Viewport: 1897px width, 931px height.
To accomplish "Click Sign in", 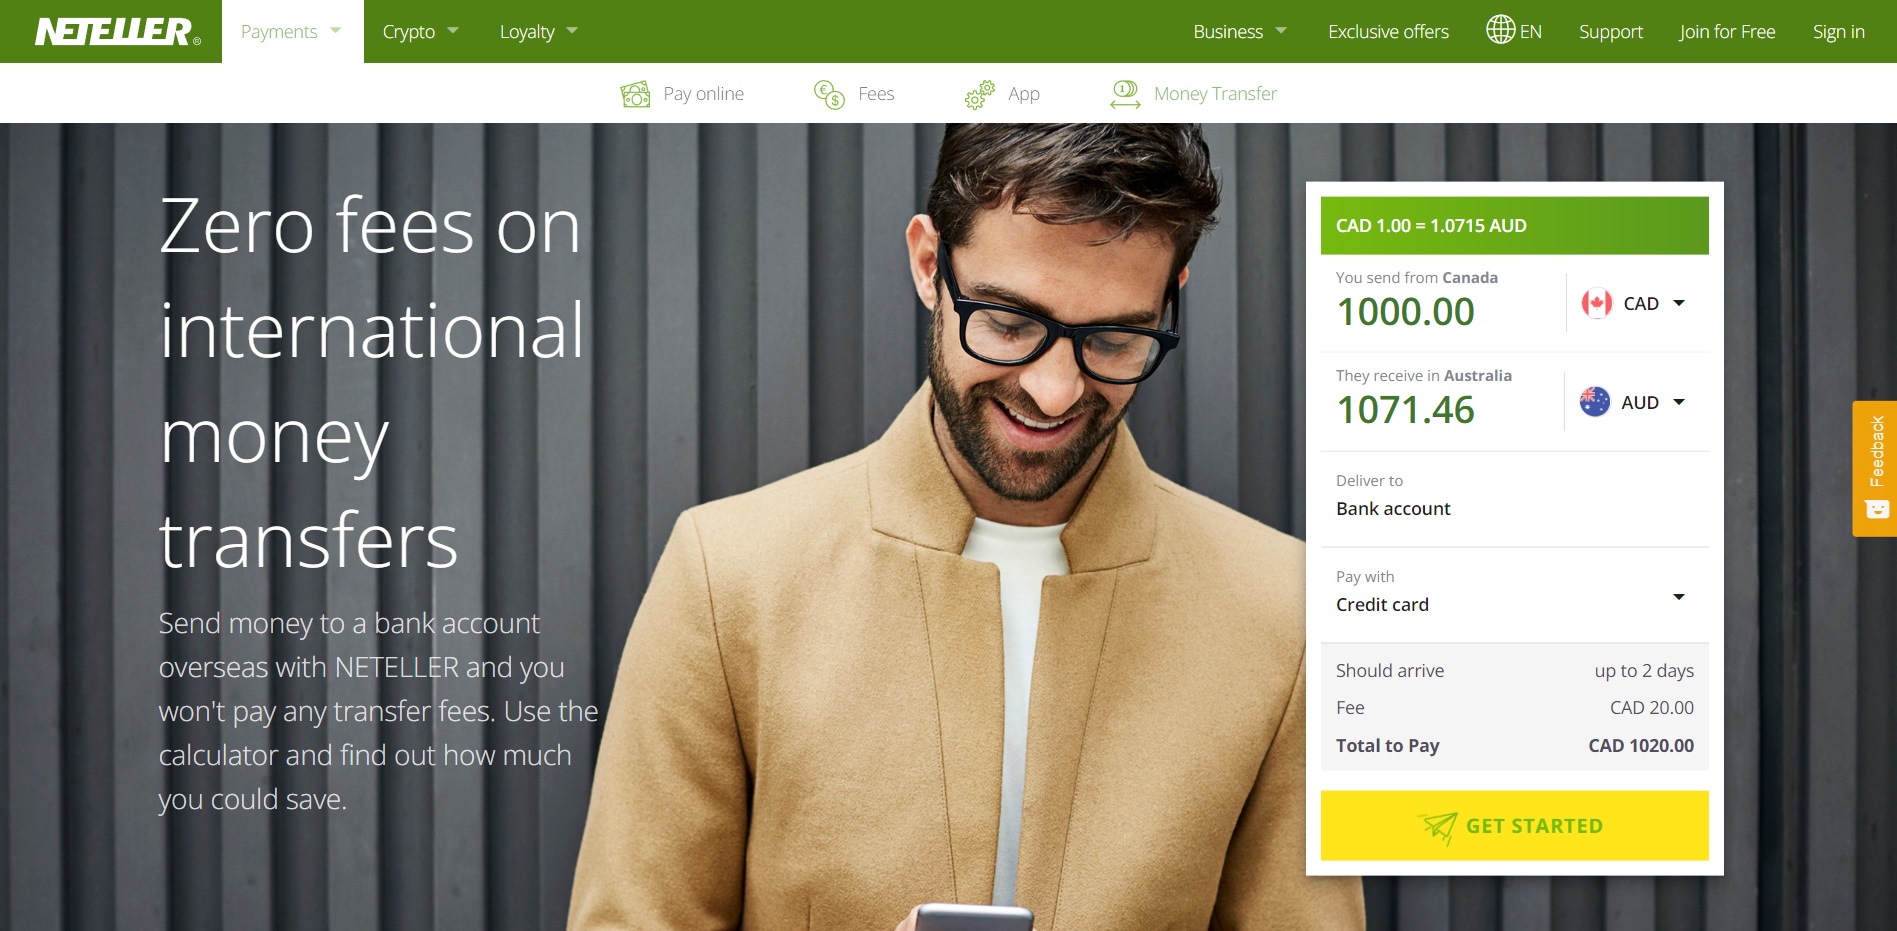I will coord(1838,32).
